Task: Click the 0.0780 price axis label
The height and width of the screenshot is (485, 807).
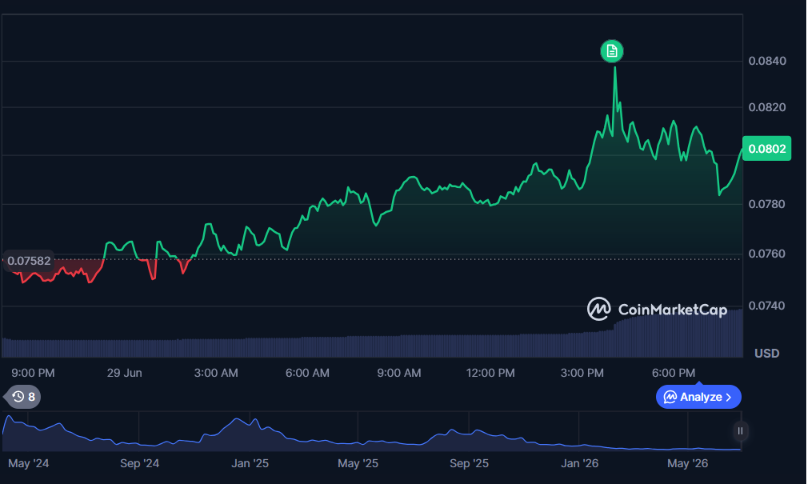Action: point(767,204)
